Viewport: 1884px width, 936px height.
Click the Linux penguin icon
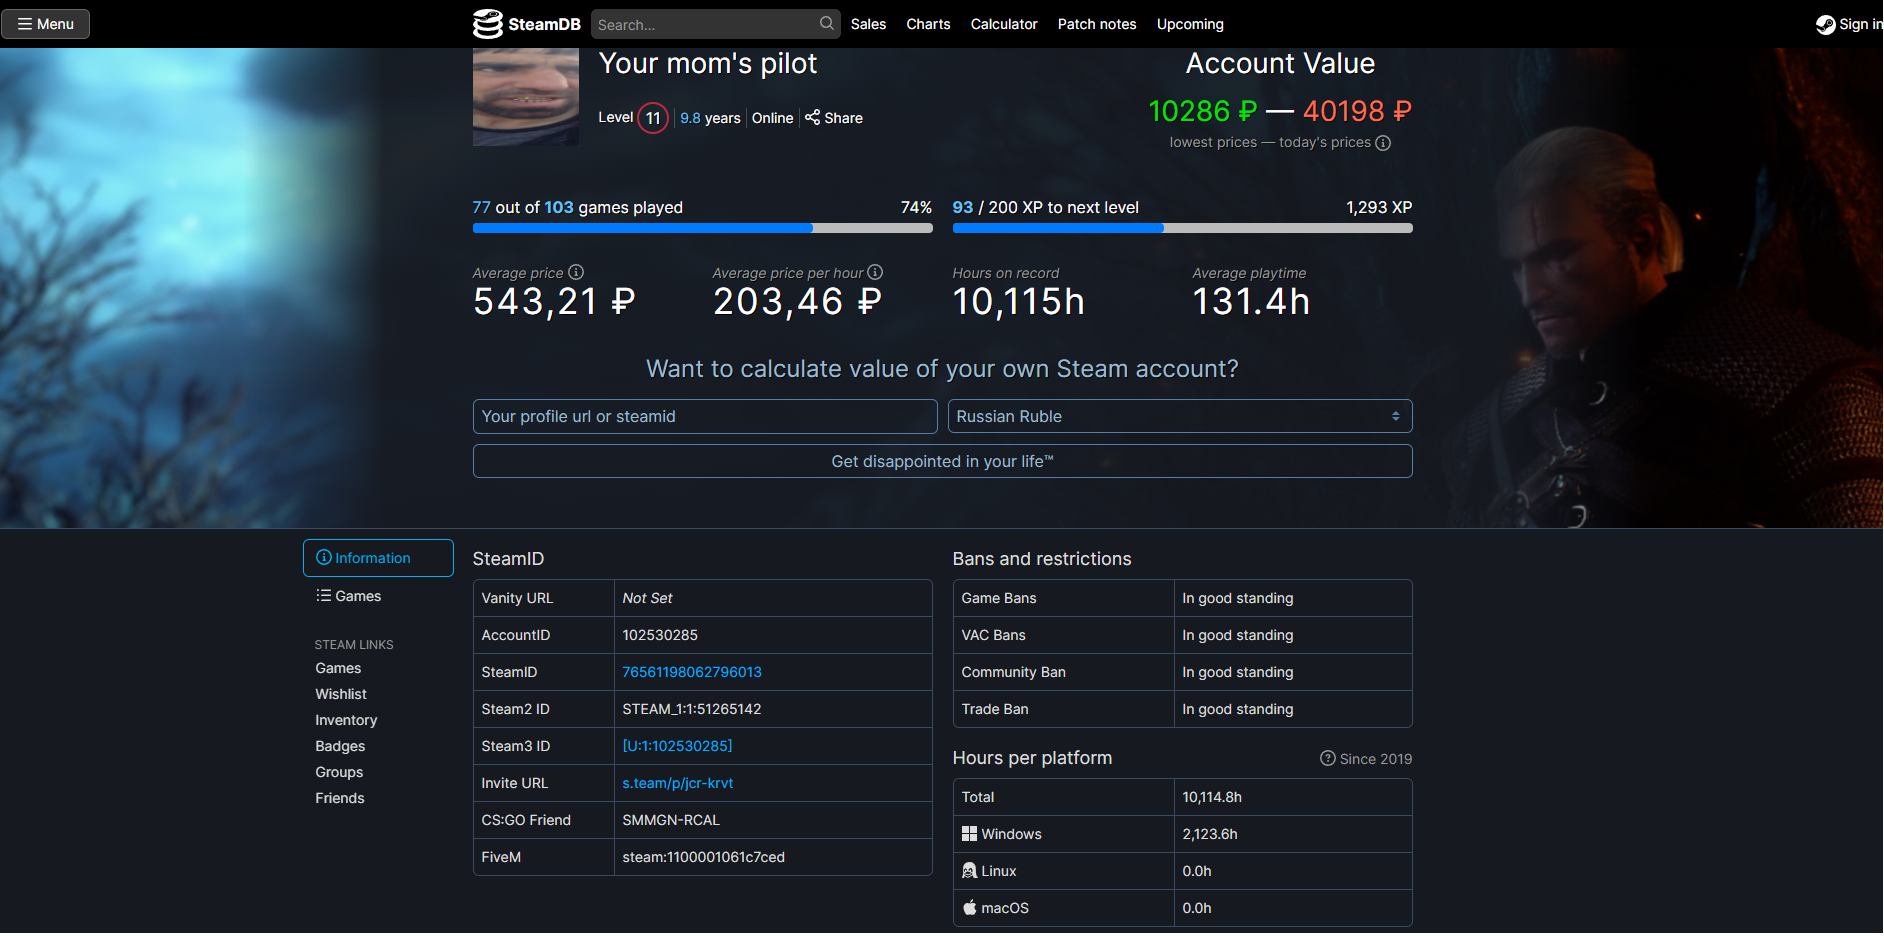(969, 871)
